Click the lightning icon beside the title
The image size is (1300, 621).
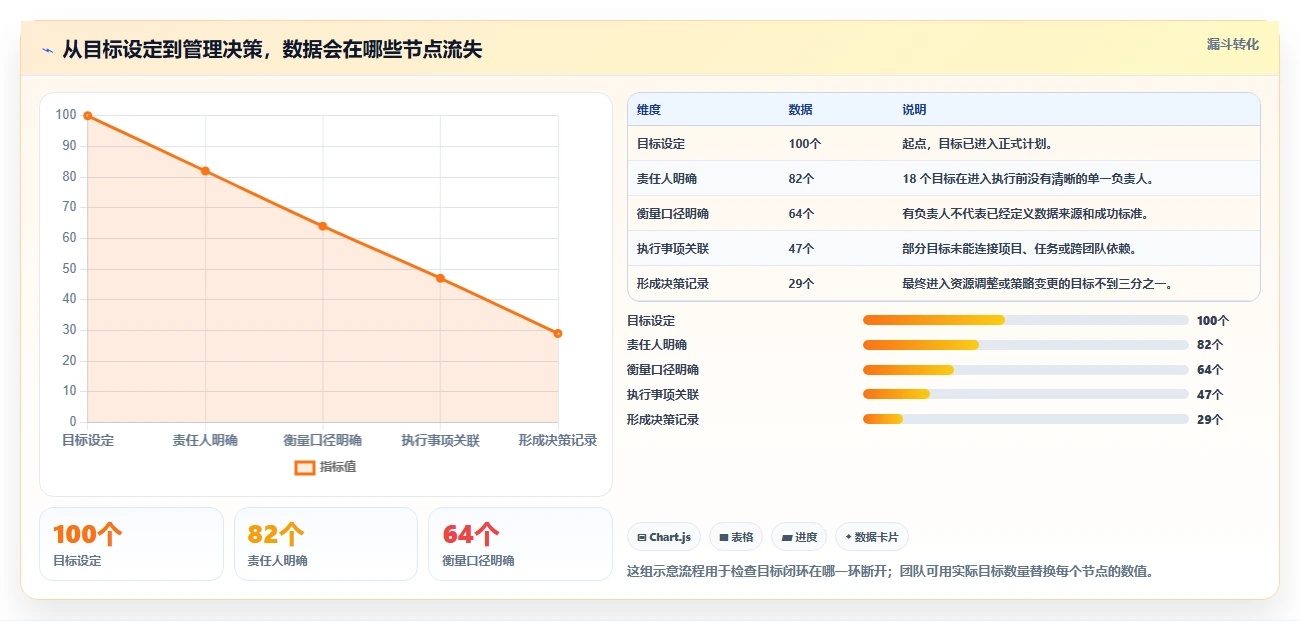(47, 50)
